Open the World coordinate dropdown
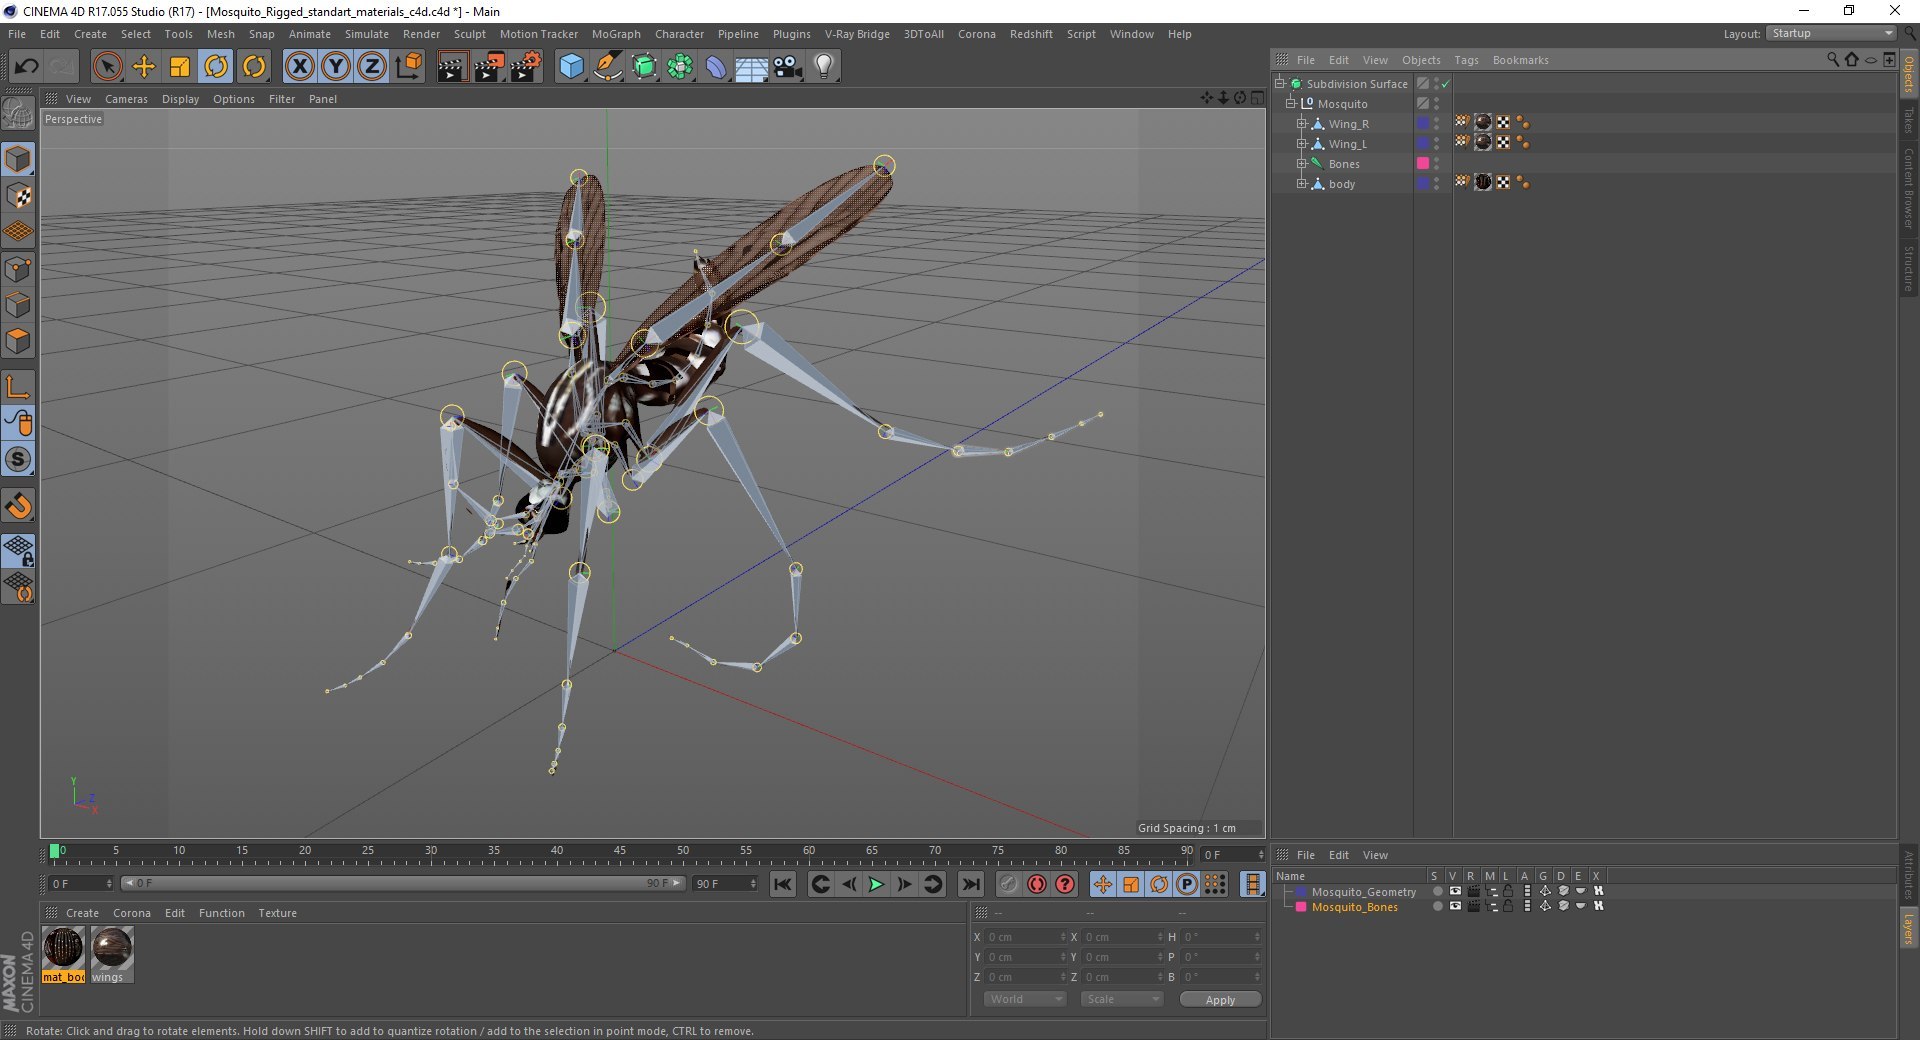The width and height of the screenshot is (1920, 1040). pos(1025,999)
